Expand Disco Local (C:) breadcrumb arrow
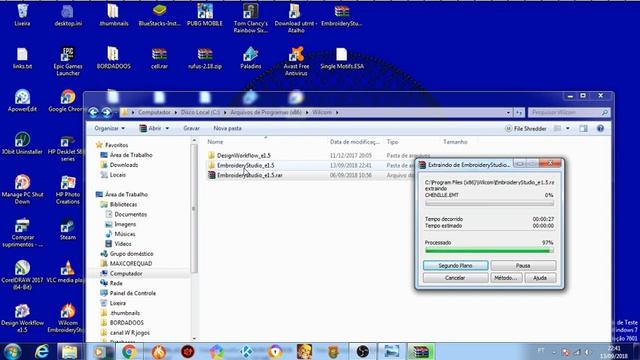This screenshot has width=640, height=360. coord(225,112)
